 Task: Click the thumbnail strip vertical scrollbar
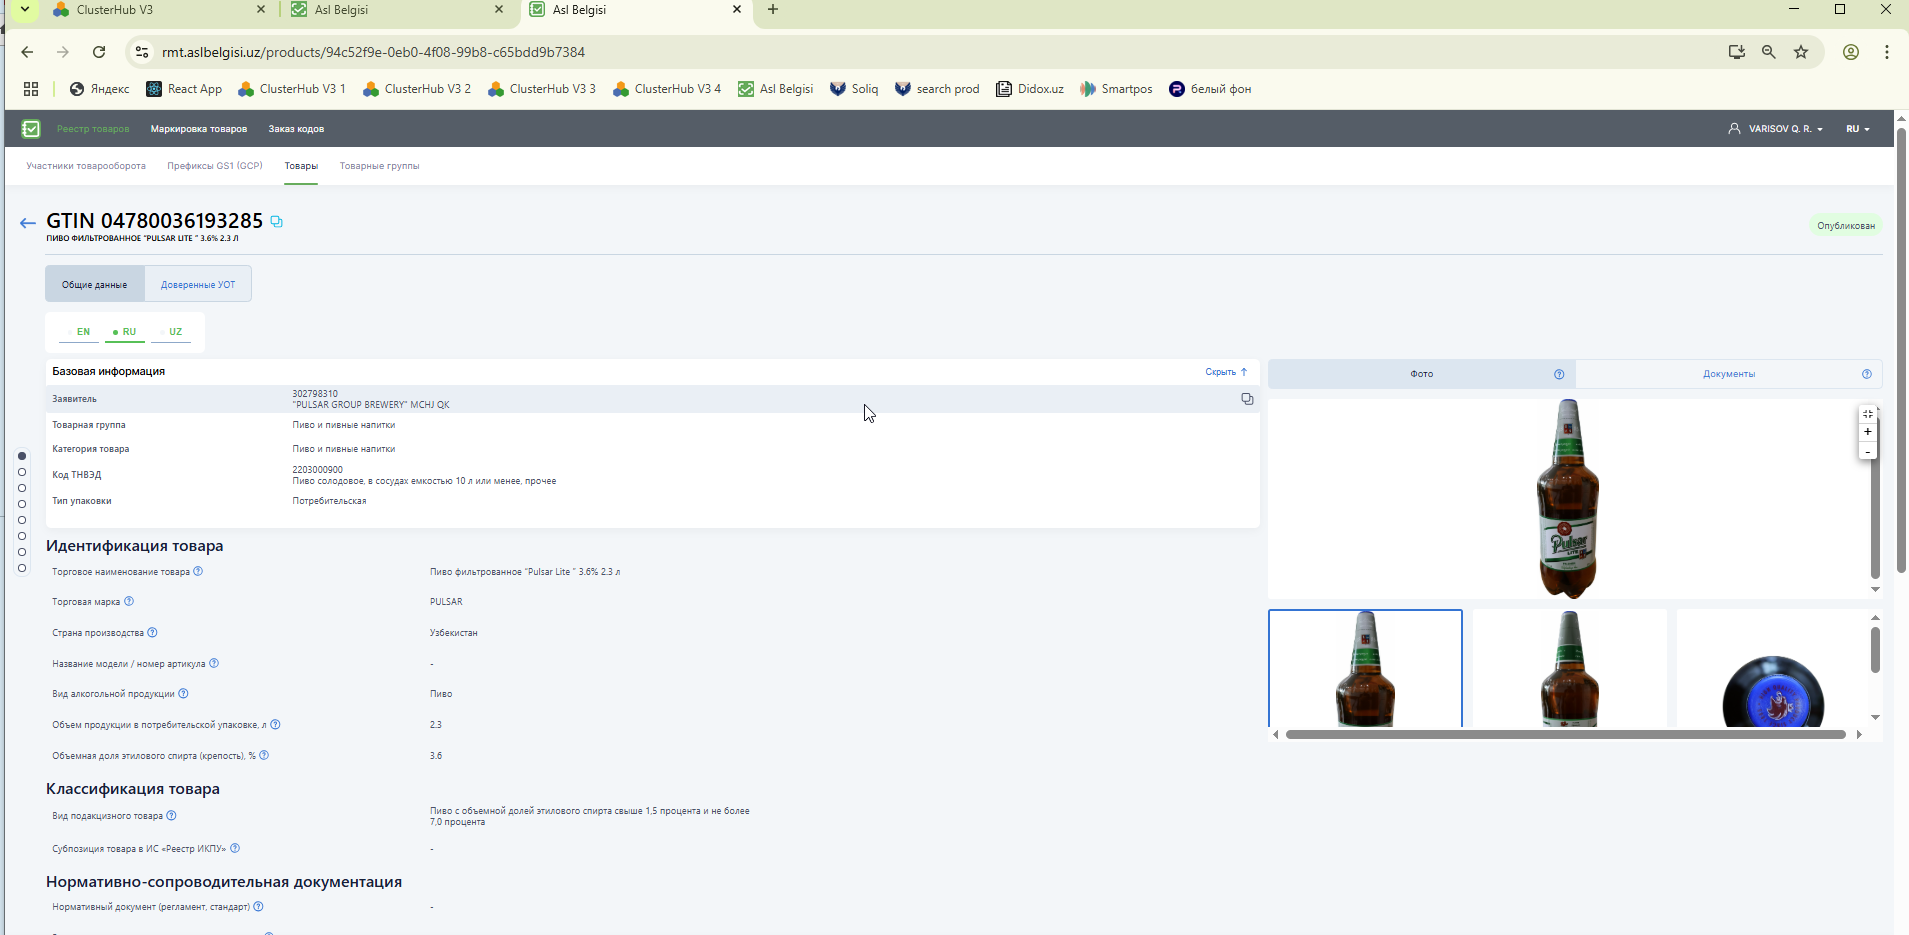click(1875, 649)
